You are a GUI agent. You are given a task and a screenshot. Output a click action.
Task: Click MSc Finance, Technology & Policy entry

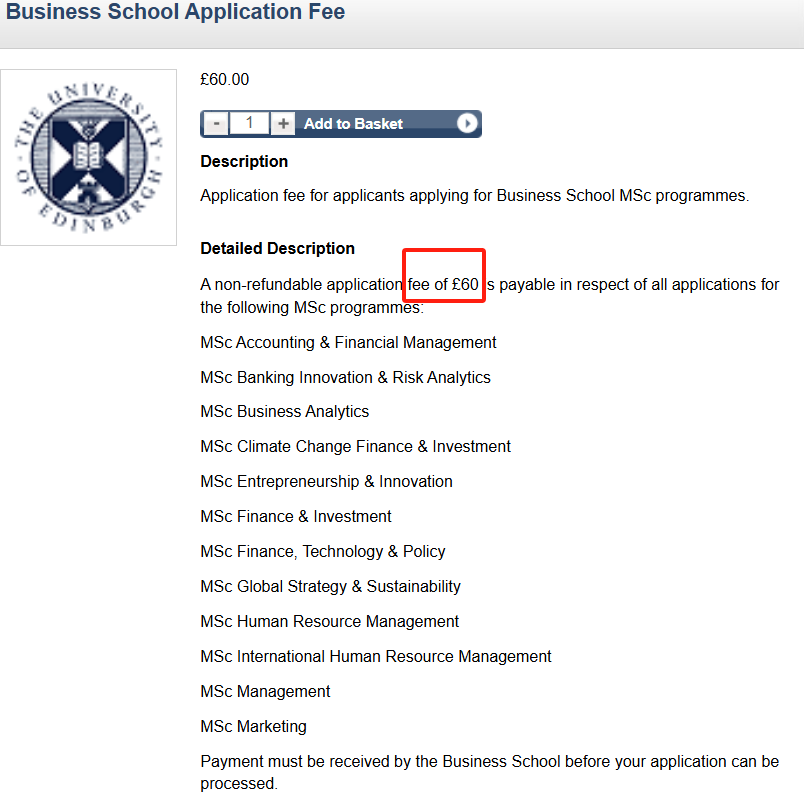322,551
